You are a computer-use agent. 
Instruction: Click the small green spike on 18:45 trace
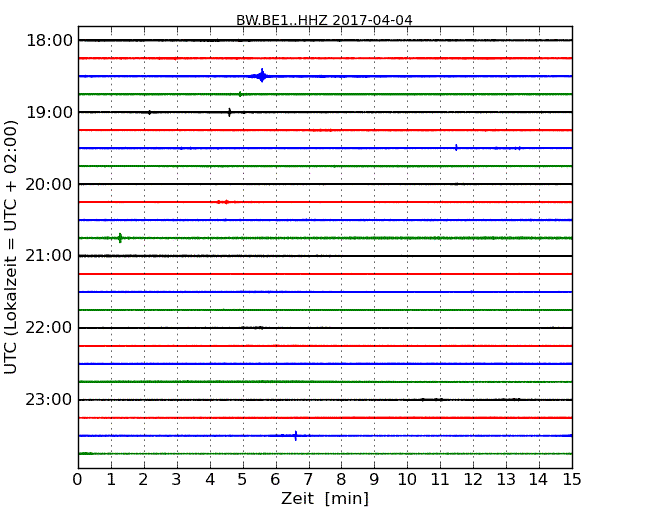point(240,94)
